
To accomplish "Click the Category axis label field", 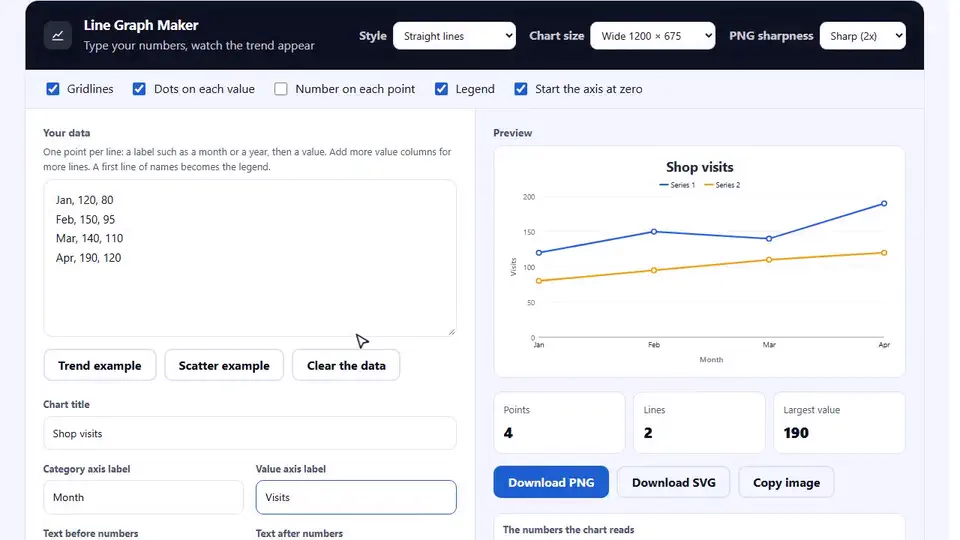I will pyautogui.click(x=143, y=497).
